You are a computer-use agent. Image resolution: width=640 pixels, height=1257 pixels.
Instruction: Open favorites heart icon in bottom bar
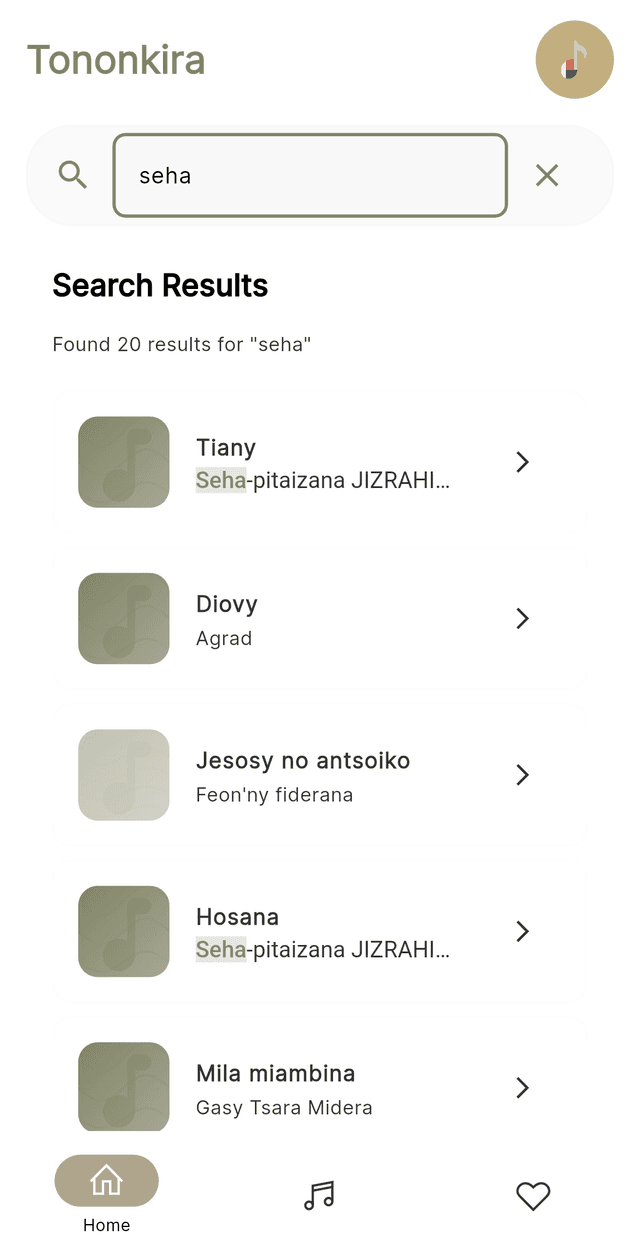tap(533, 1195)
